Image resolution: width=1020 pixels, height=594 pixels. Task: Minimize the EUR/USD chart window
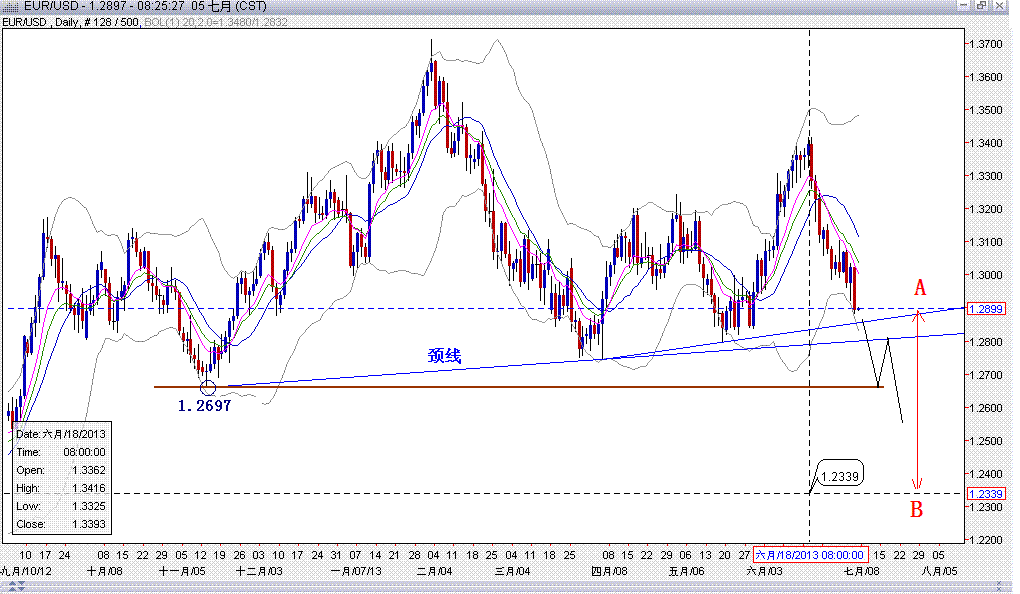coord(964,6)
